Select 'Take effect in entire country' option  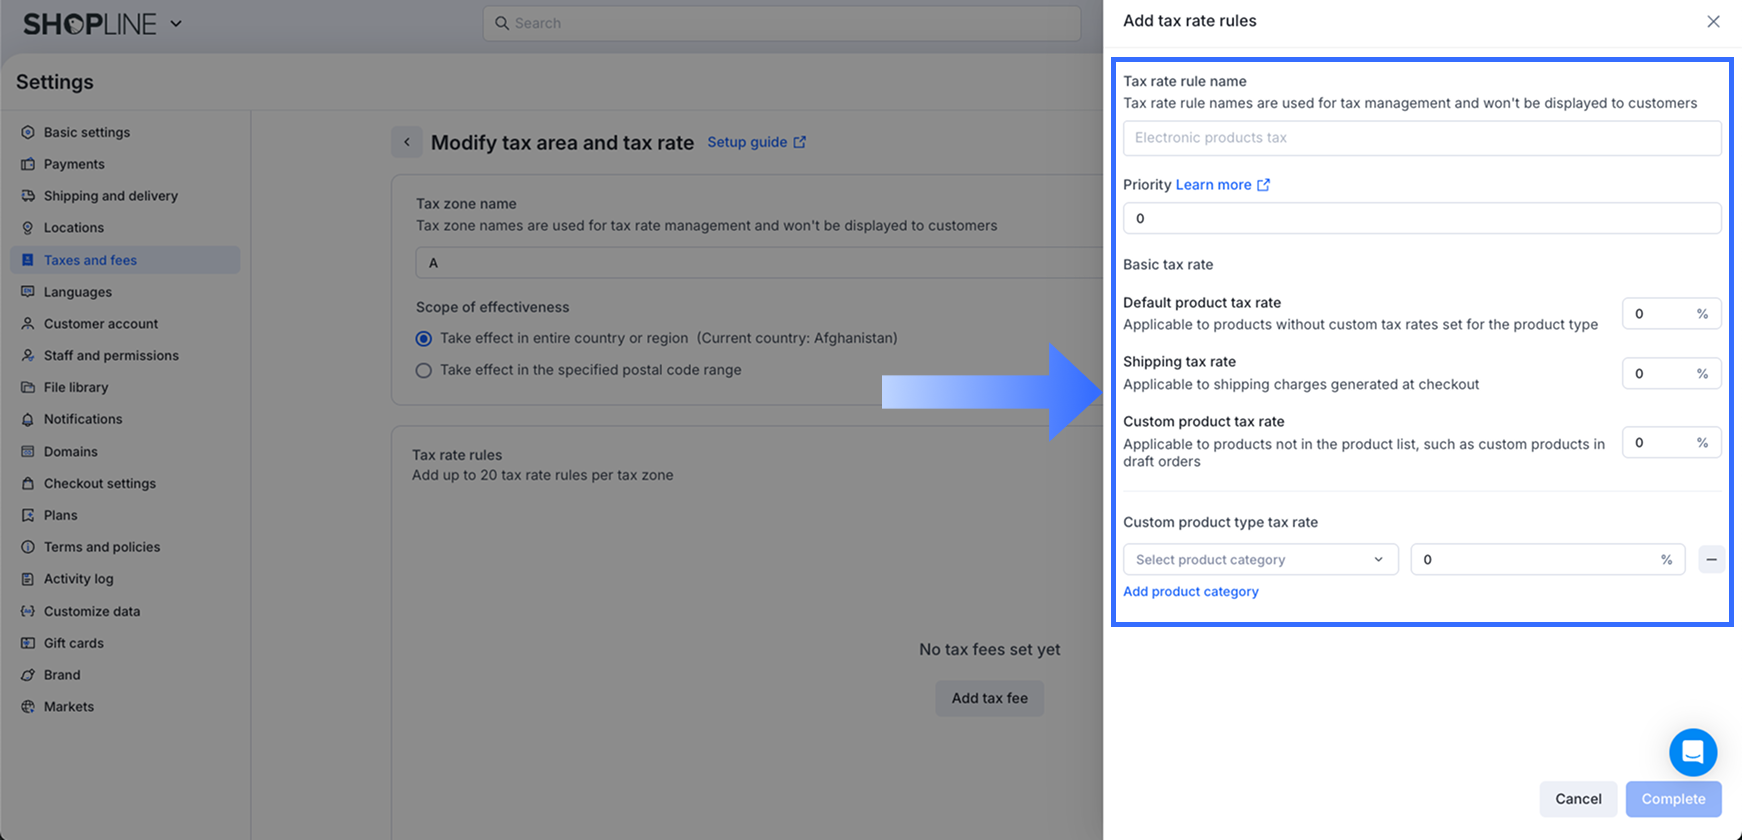coord(424,339)
